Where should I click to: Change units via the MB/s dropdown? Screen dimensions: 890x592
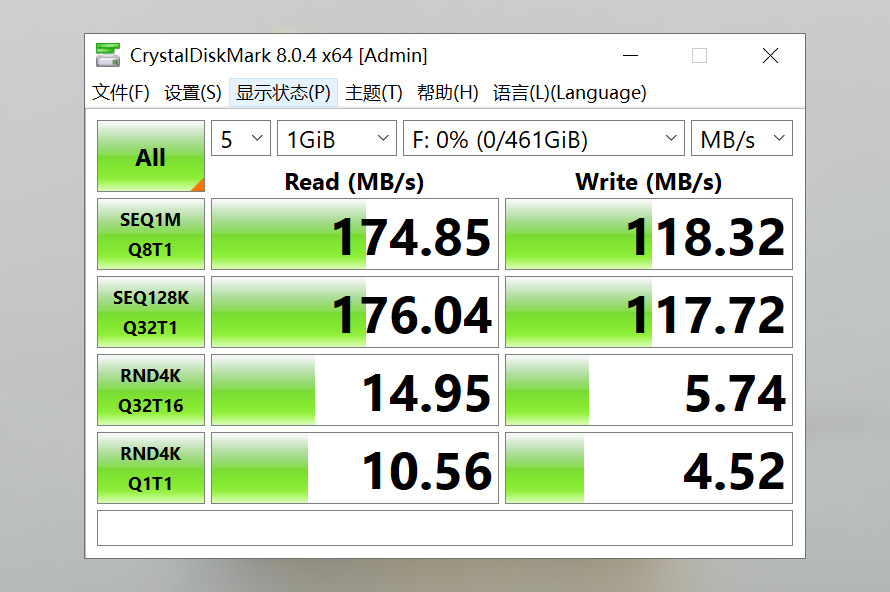click(x=741, y=138)
